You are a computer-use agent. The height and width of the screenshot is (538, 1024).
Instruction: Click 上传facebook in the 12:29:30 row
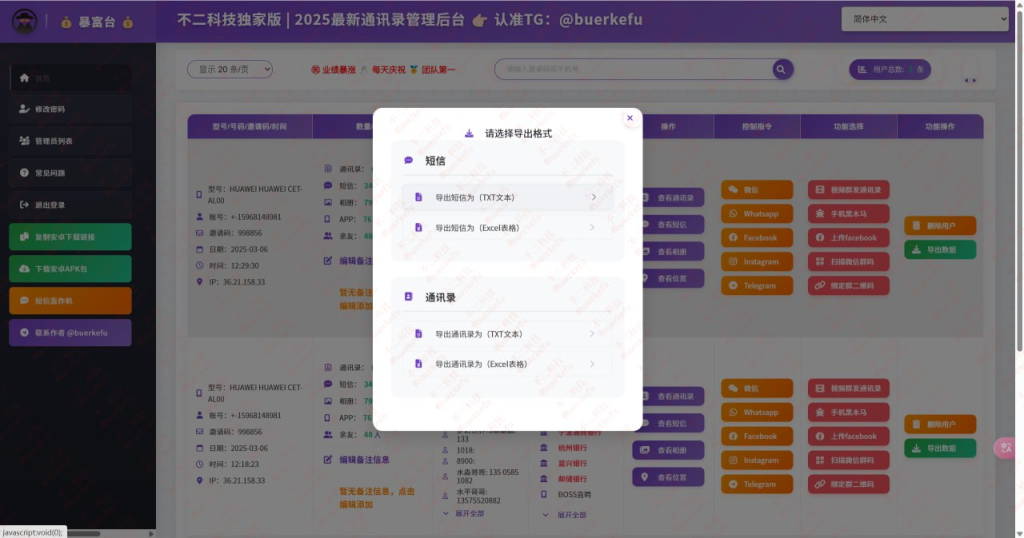pos(848,238)
